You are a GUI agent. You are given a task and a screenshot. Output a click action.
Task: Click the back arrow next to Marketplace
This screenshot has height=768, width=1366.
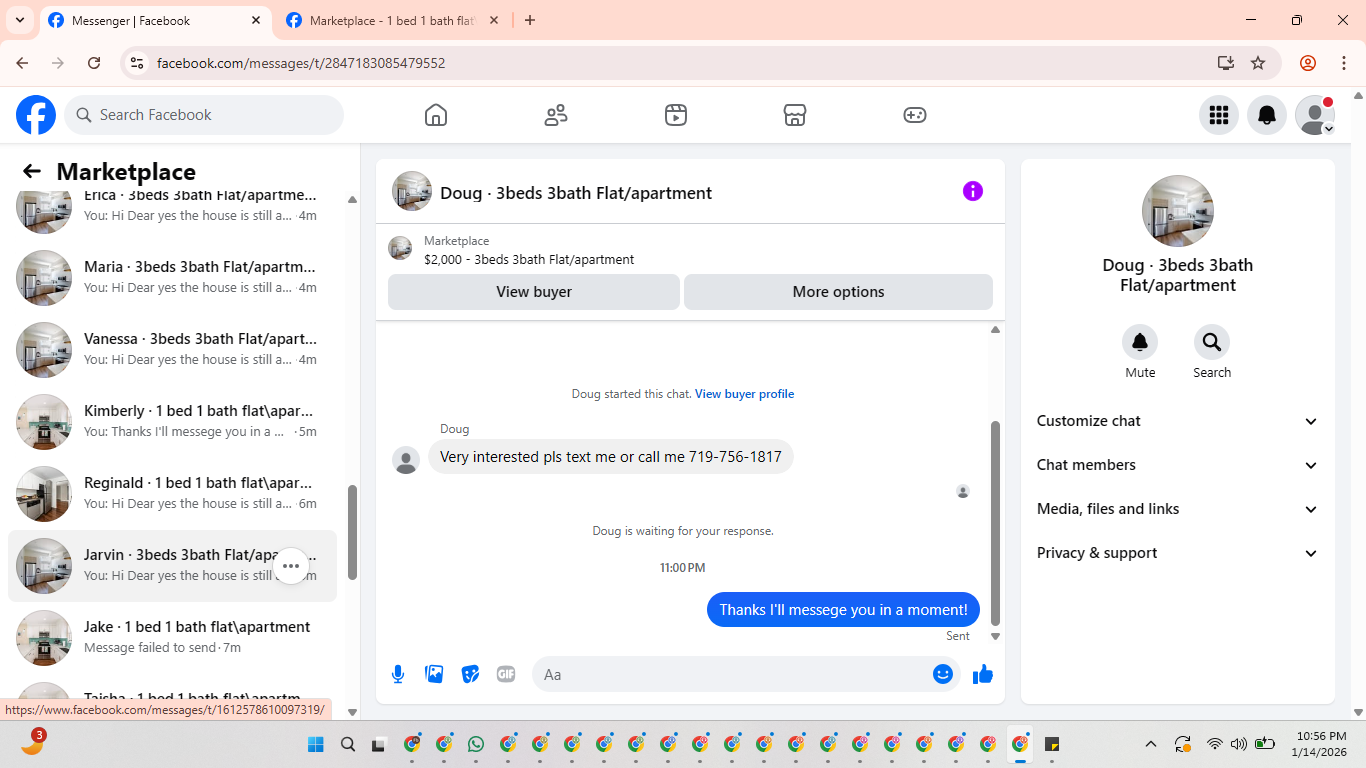[x=32, y=171]
